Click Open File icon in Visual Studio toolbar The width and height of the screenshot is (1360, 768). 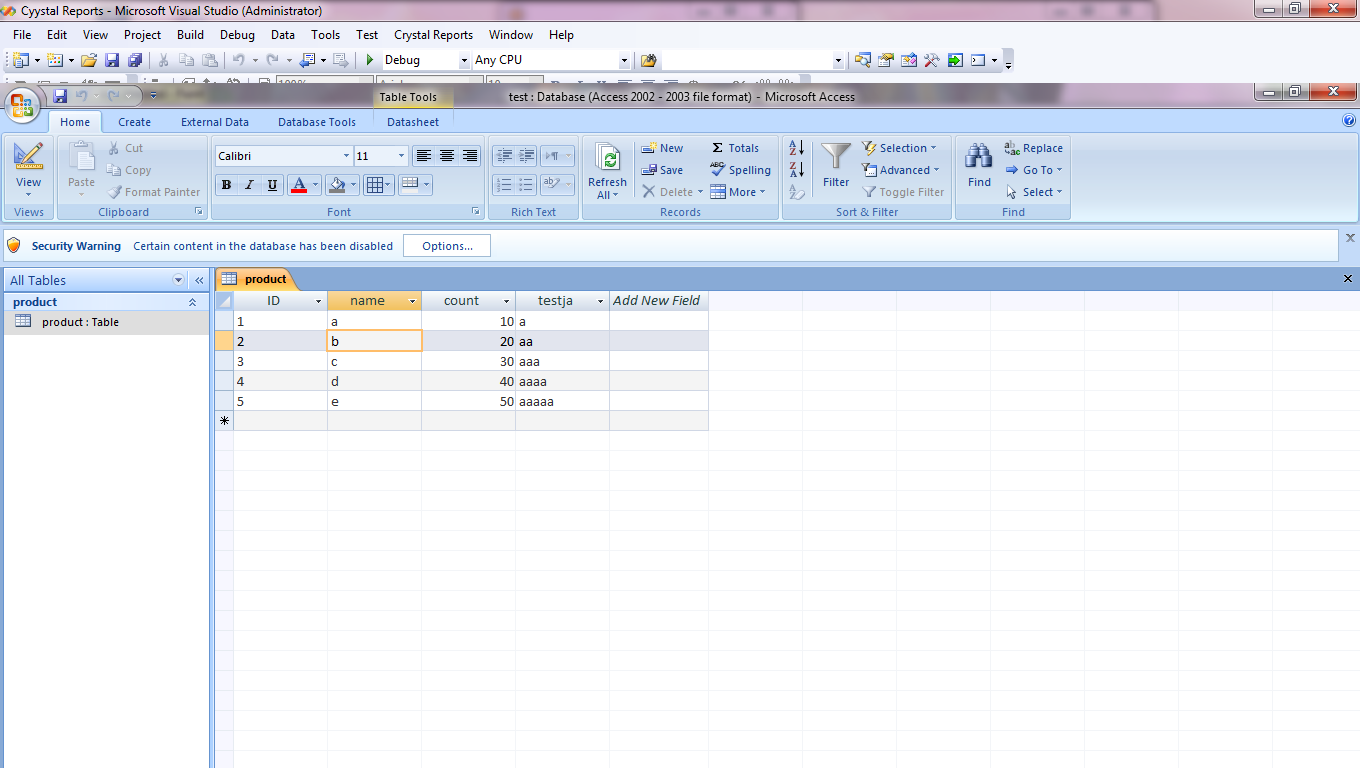(89, 60)
